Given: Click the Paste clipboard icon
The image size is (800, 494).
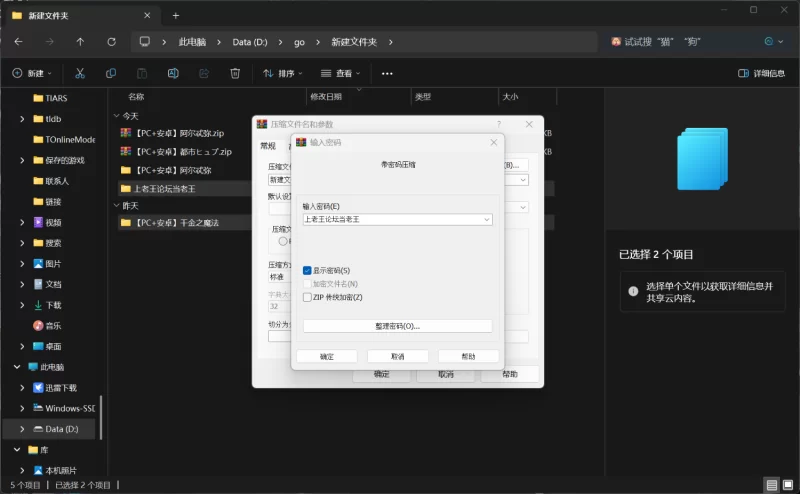Looking at the screenshot, I should [142, 73].
